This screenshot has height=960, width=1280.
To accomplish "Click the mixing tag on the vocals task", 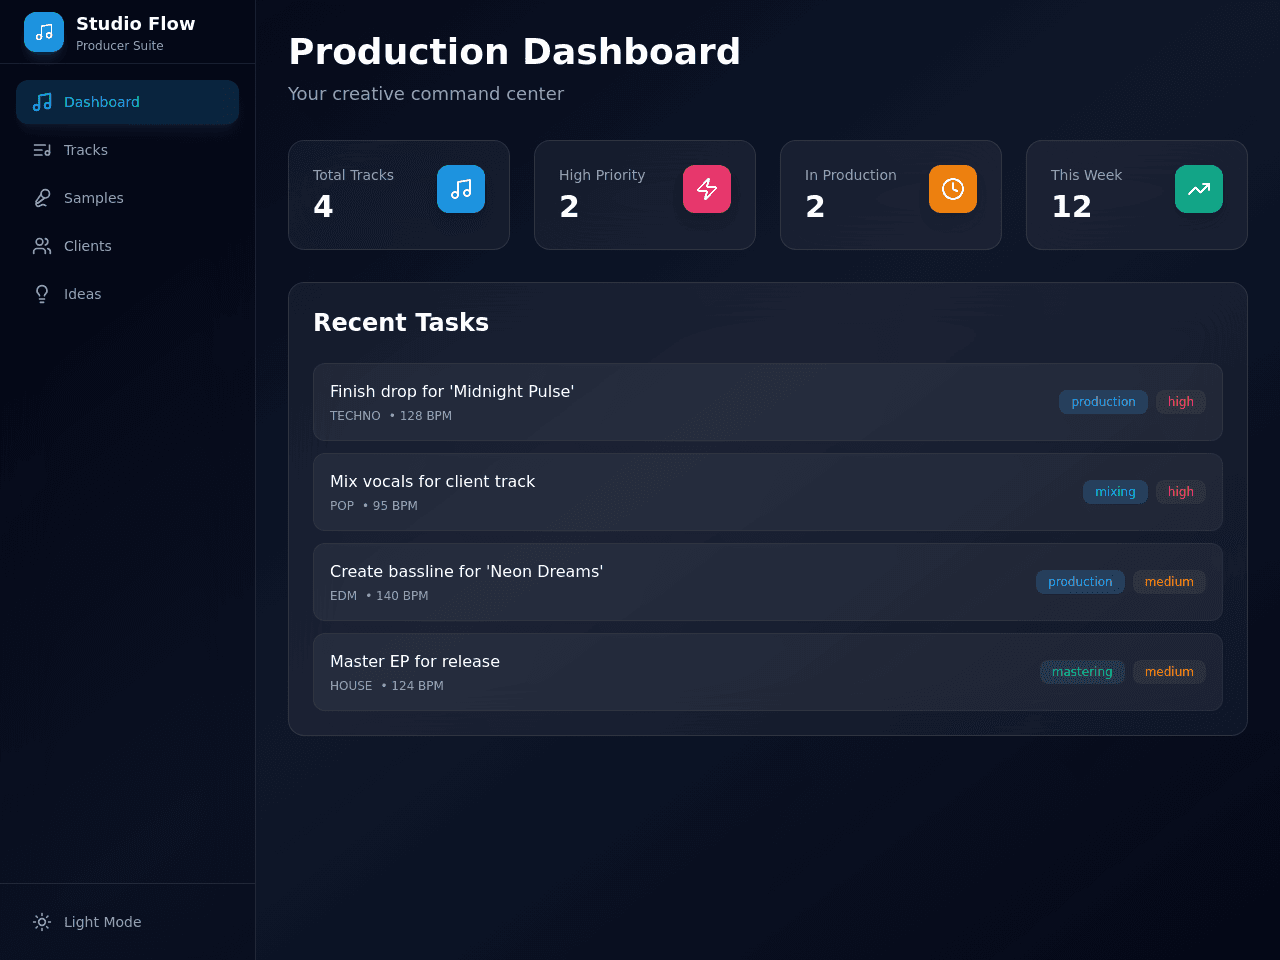I will pyautogui.click(x=1115, y=492).
